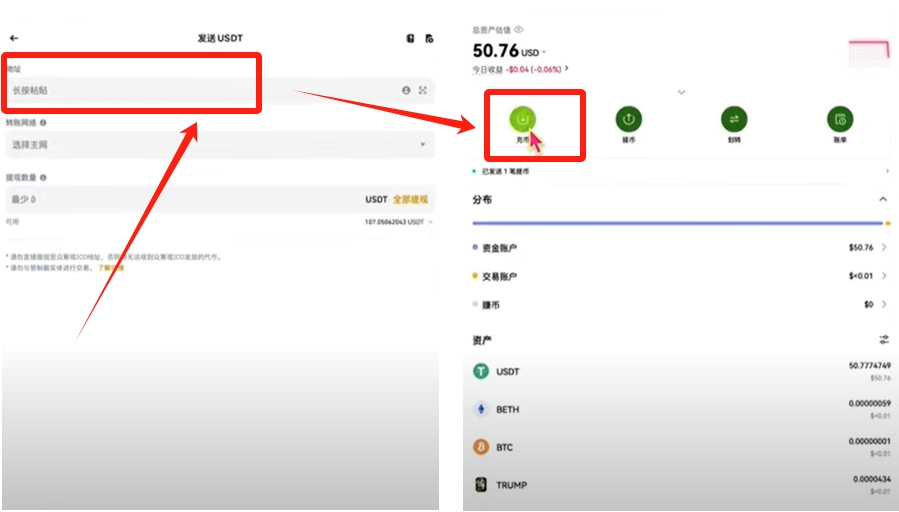Click the 0.0000434 TRUMP balance value
The height and width of the screenshot is (512, 899).
pyautogui.click(x=871, y=479)
